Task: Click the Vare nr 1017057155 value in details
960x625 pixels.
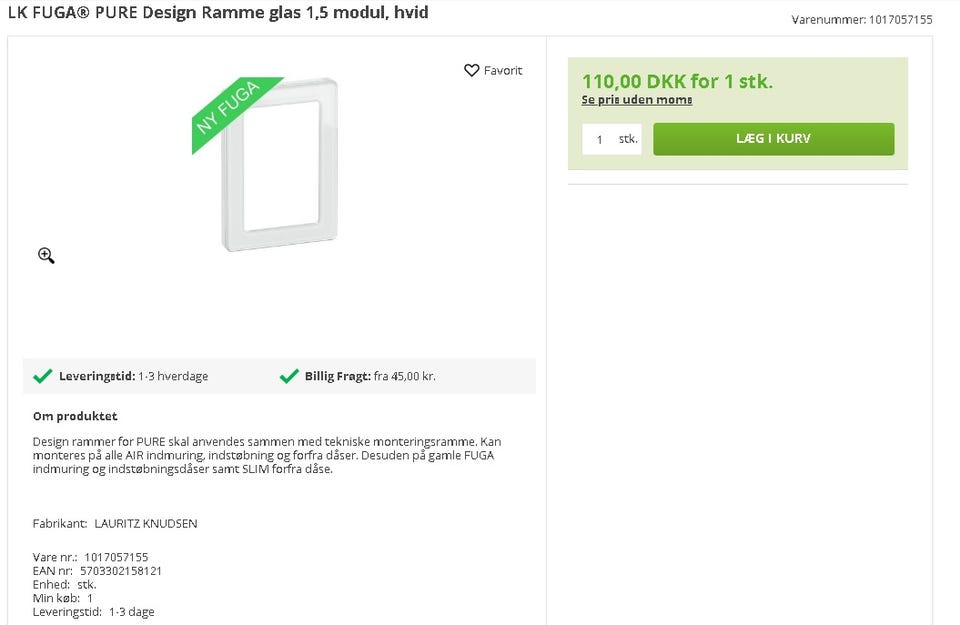Action: (116, 557)
